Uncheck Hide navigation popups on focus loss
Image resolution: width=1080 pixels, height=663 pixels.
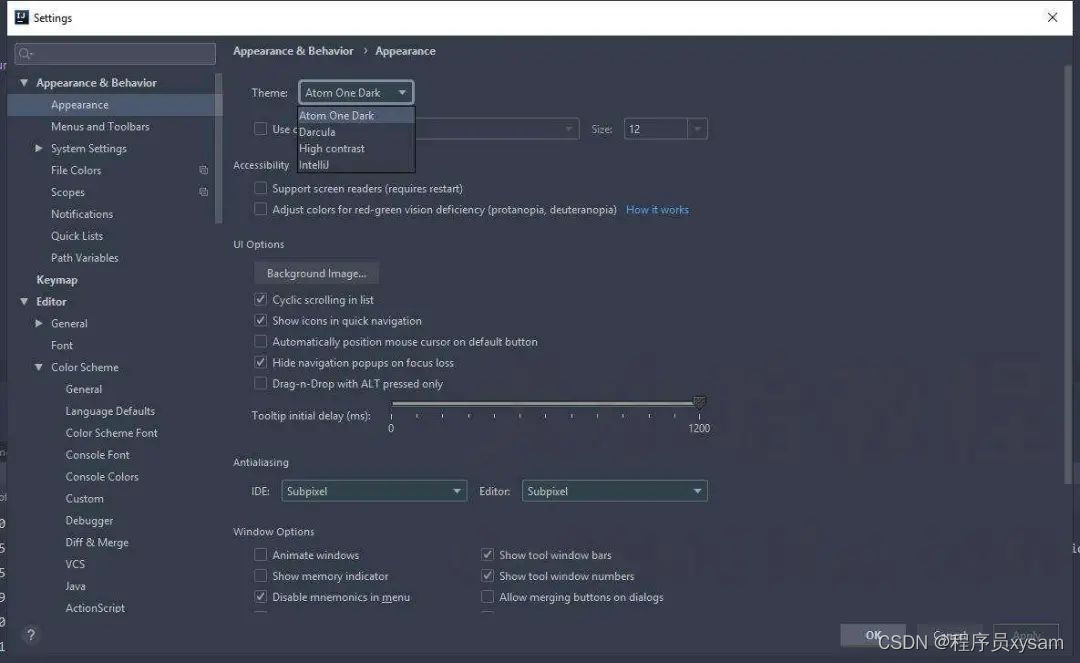[260, 362]
